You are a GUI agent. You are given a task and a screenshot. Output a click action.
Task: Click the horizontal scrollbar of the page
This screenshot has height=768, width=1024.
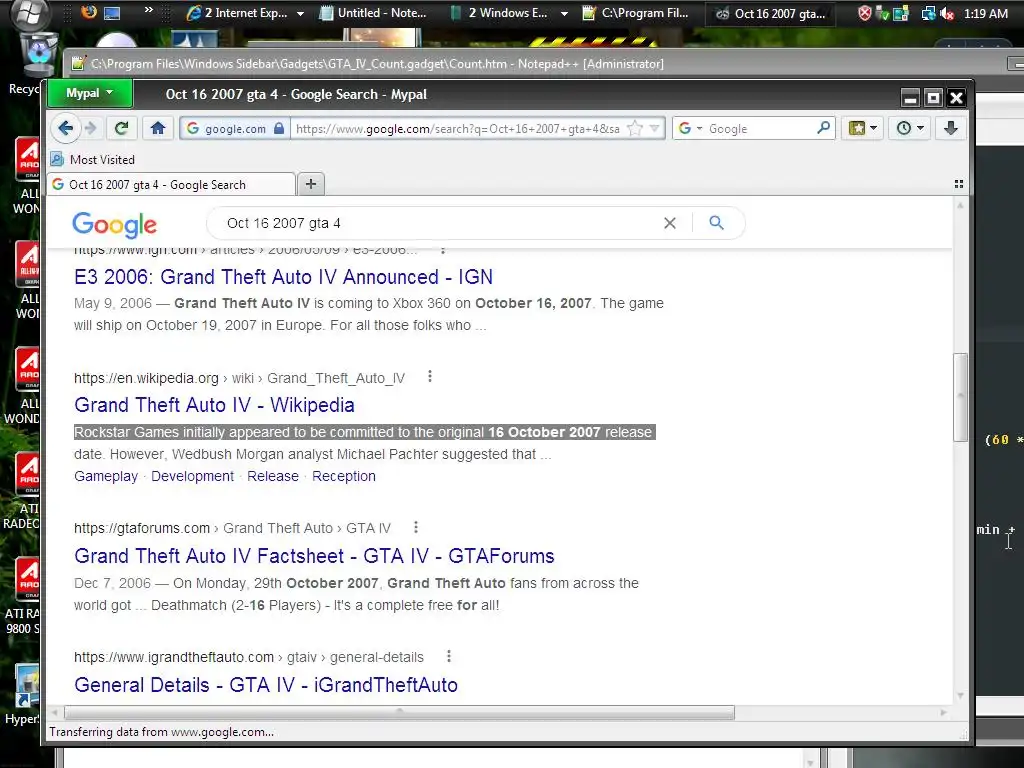(399, 712)
